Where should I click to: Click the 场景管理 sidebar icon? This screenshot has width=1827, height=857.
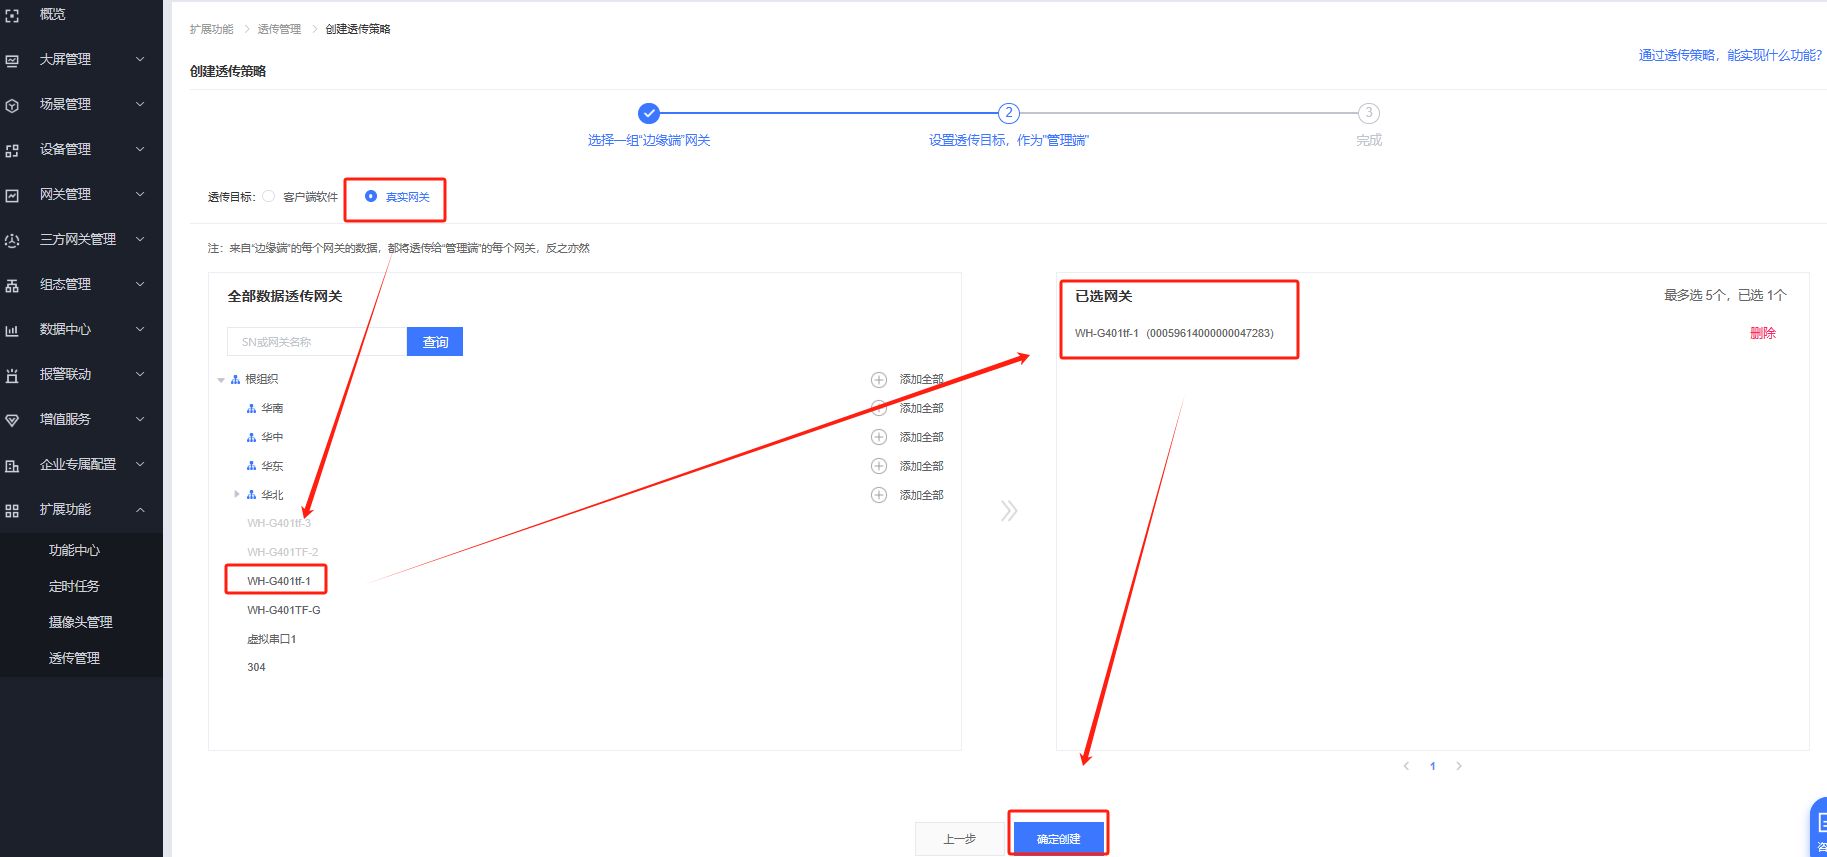pyautogui.click(x=12, y=106)
